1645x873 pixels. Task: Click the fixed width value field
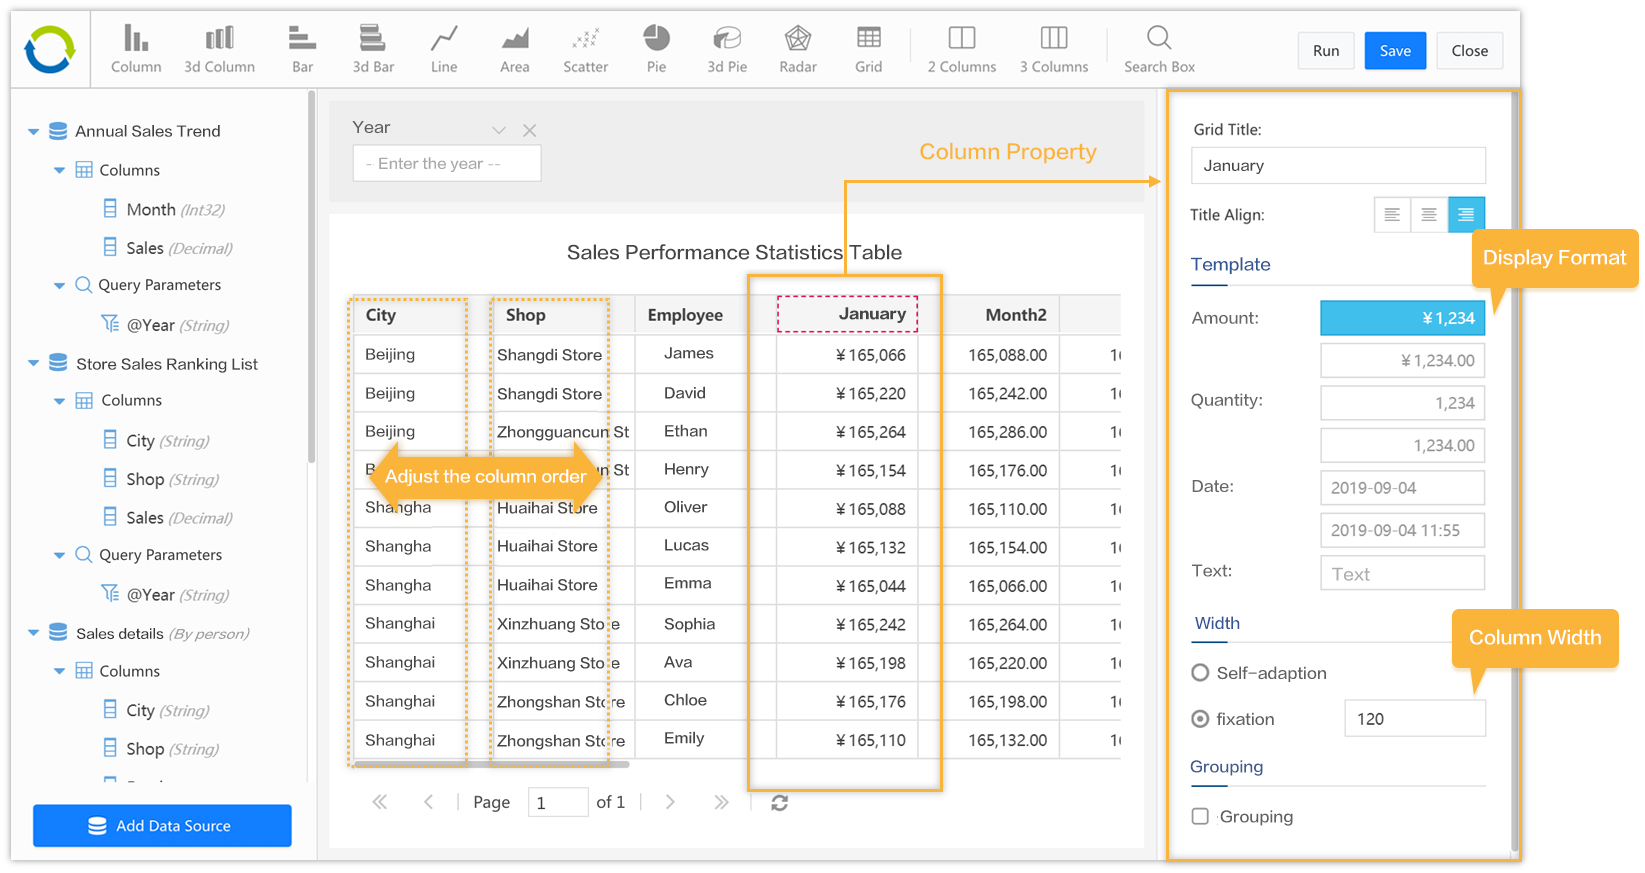[x=1415, y=718]
